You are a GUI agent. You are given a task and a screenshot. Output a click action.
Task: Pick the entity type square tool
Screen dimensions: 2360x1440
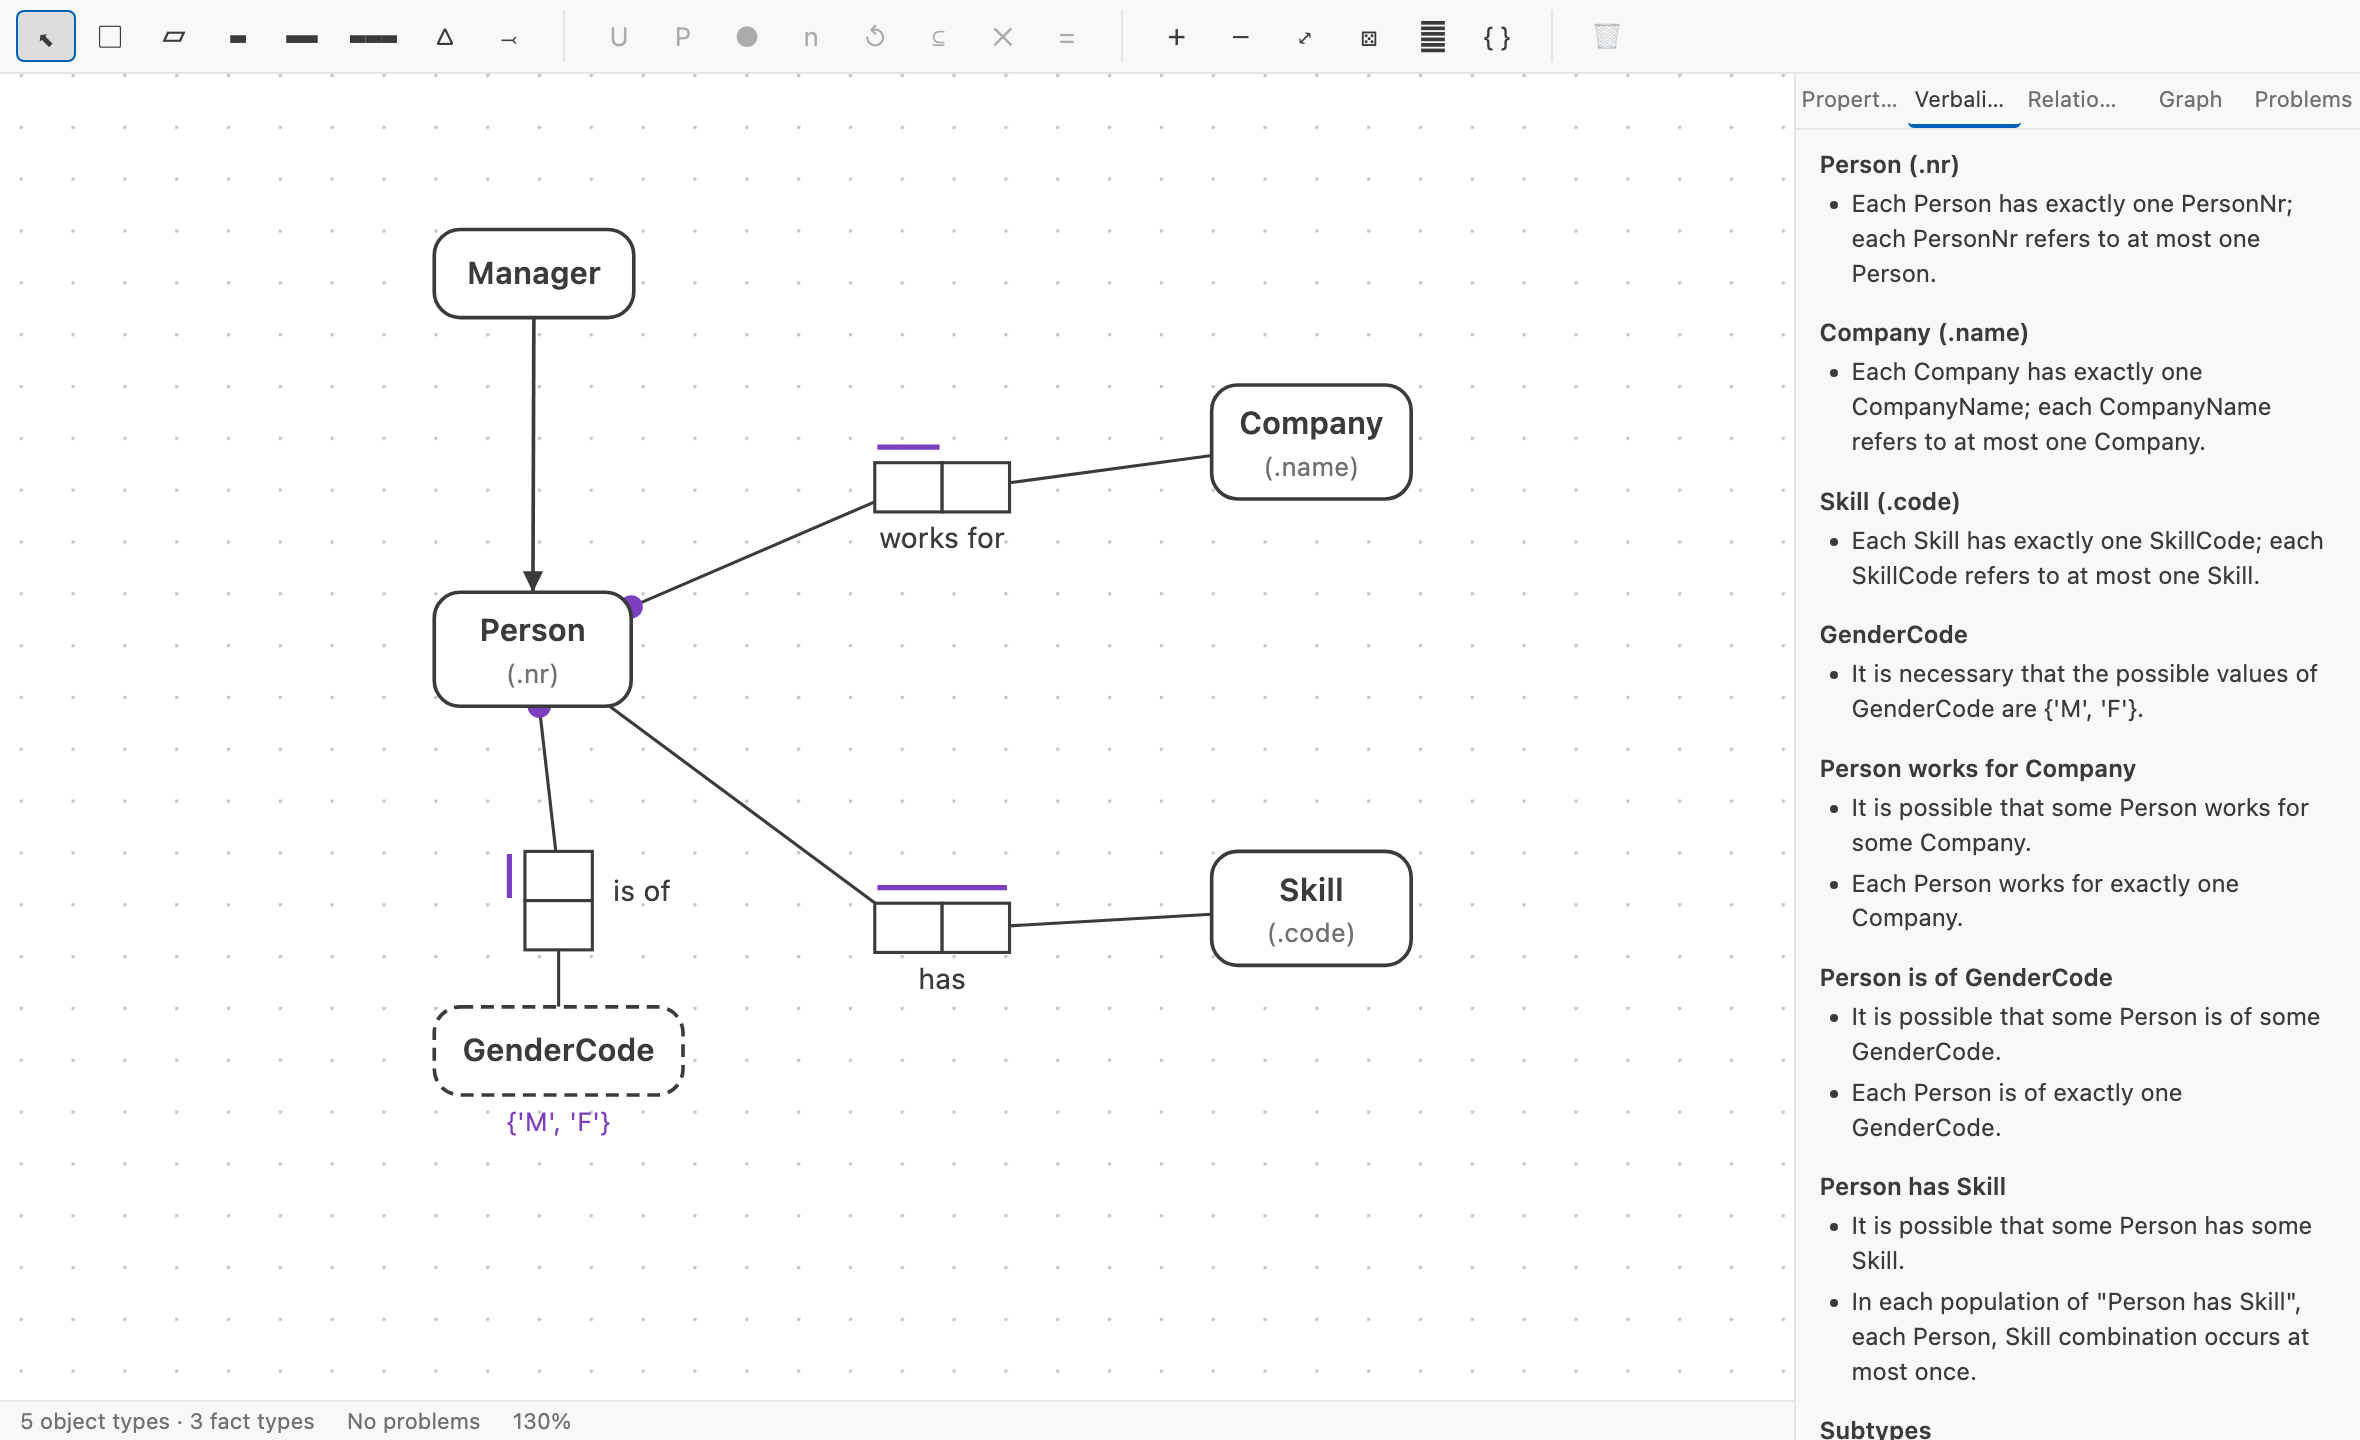pyautogui.click(x=110, y=37)
